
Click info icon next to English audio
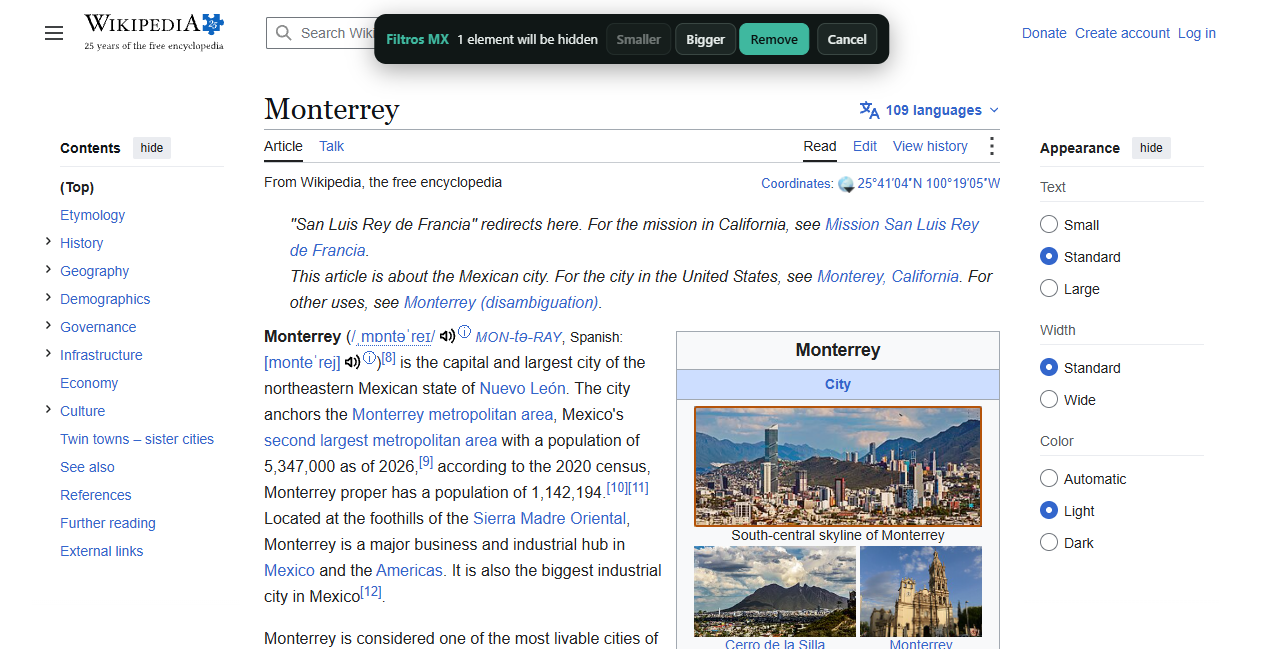(x=464, y=331)
